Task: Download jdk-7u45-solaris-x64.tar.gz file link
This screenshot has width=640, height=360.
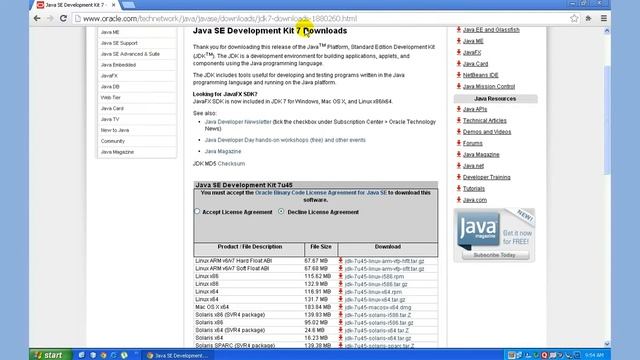Action: (x=378, y=338)
